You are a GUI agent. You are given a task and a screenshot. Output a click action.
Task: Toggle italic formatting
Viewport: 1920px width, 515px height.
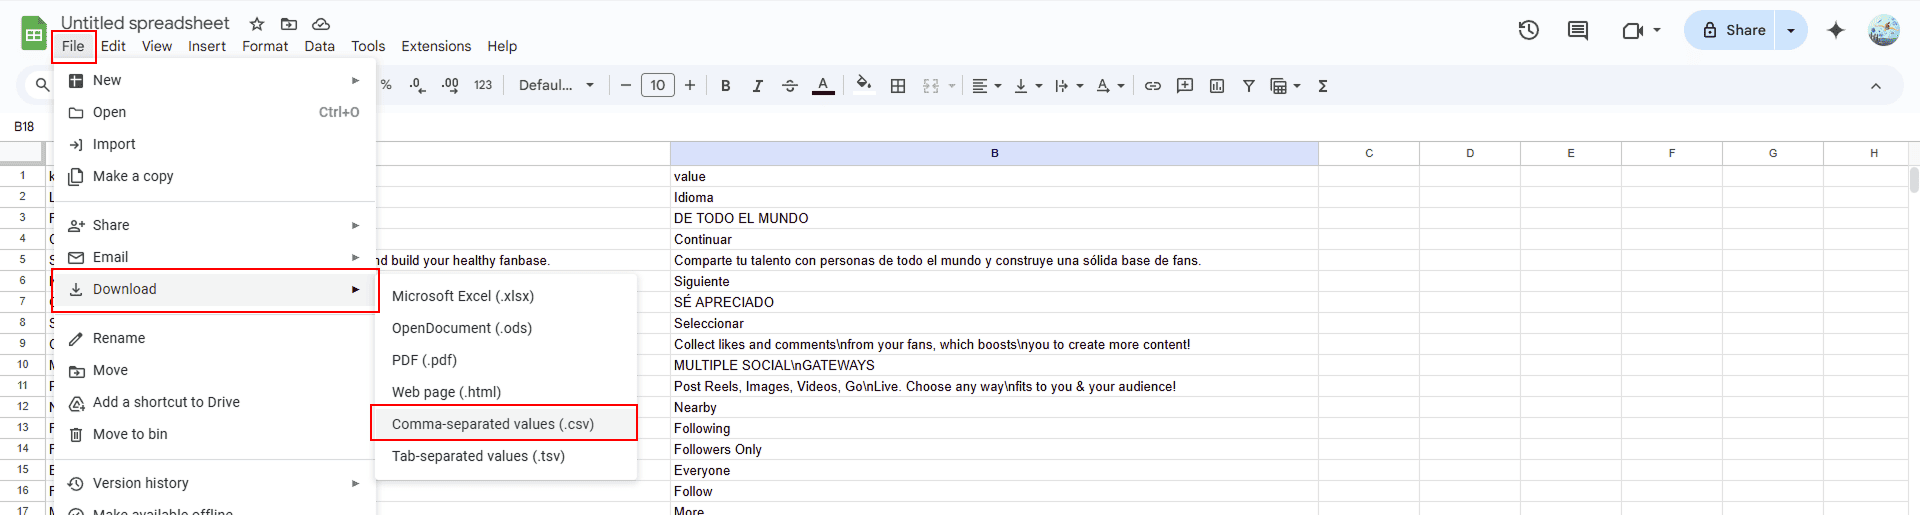[758, 86]
